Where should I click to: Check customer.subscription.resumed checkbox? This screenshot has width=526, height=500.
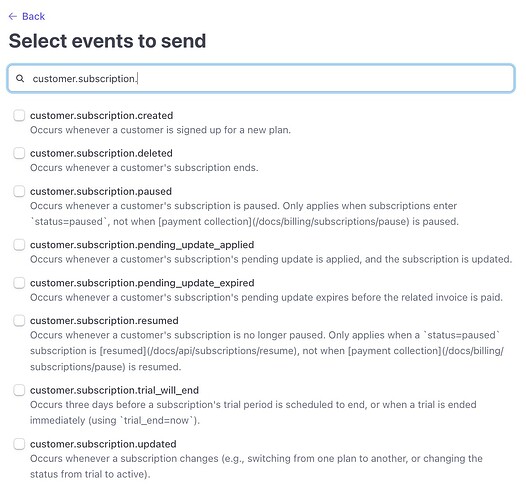pyautogui.click(x=19, y=320)
